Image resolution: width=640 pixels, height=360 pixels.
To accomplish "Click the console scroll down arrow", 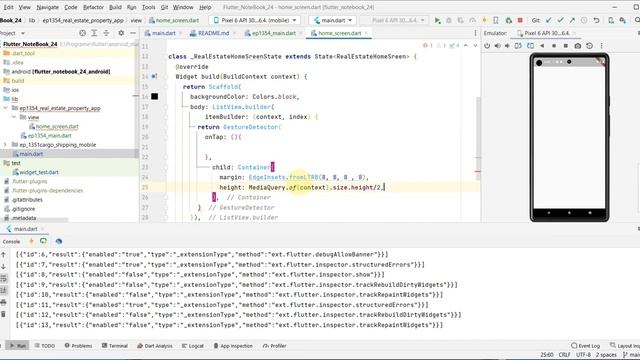I will pyautogui.click(x=4, y=267).
